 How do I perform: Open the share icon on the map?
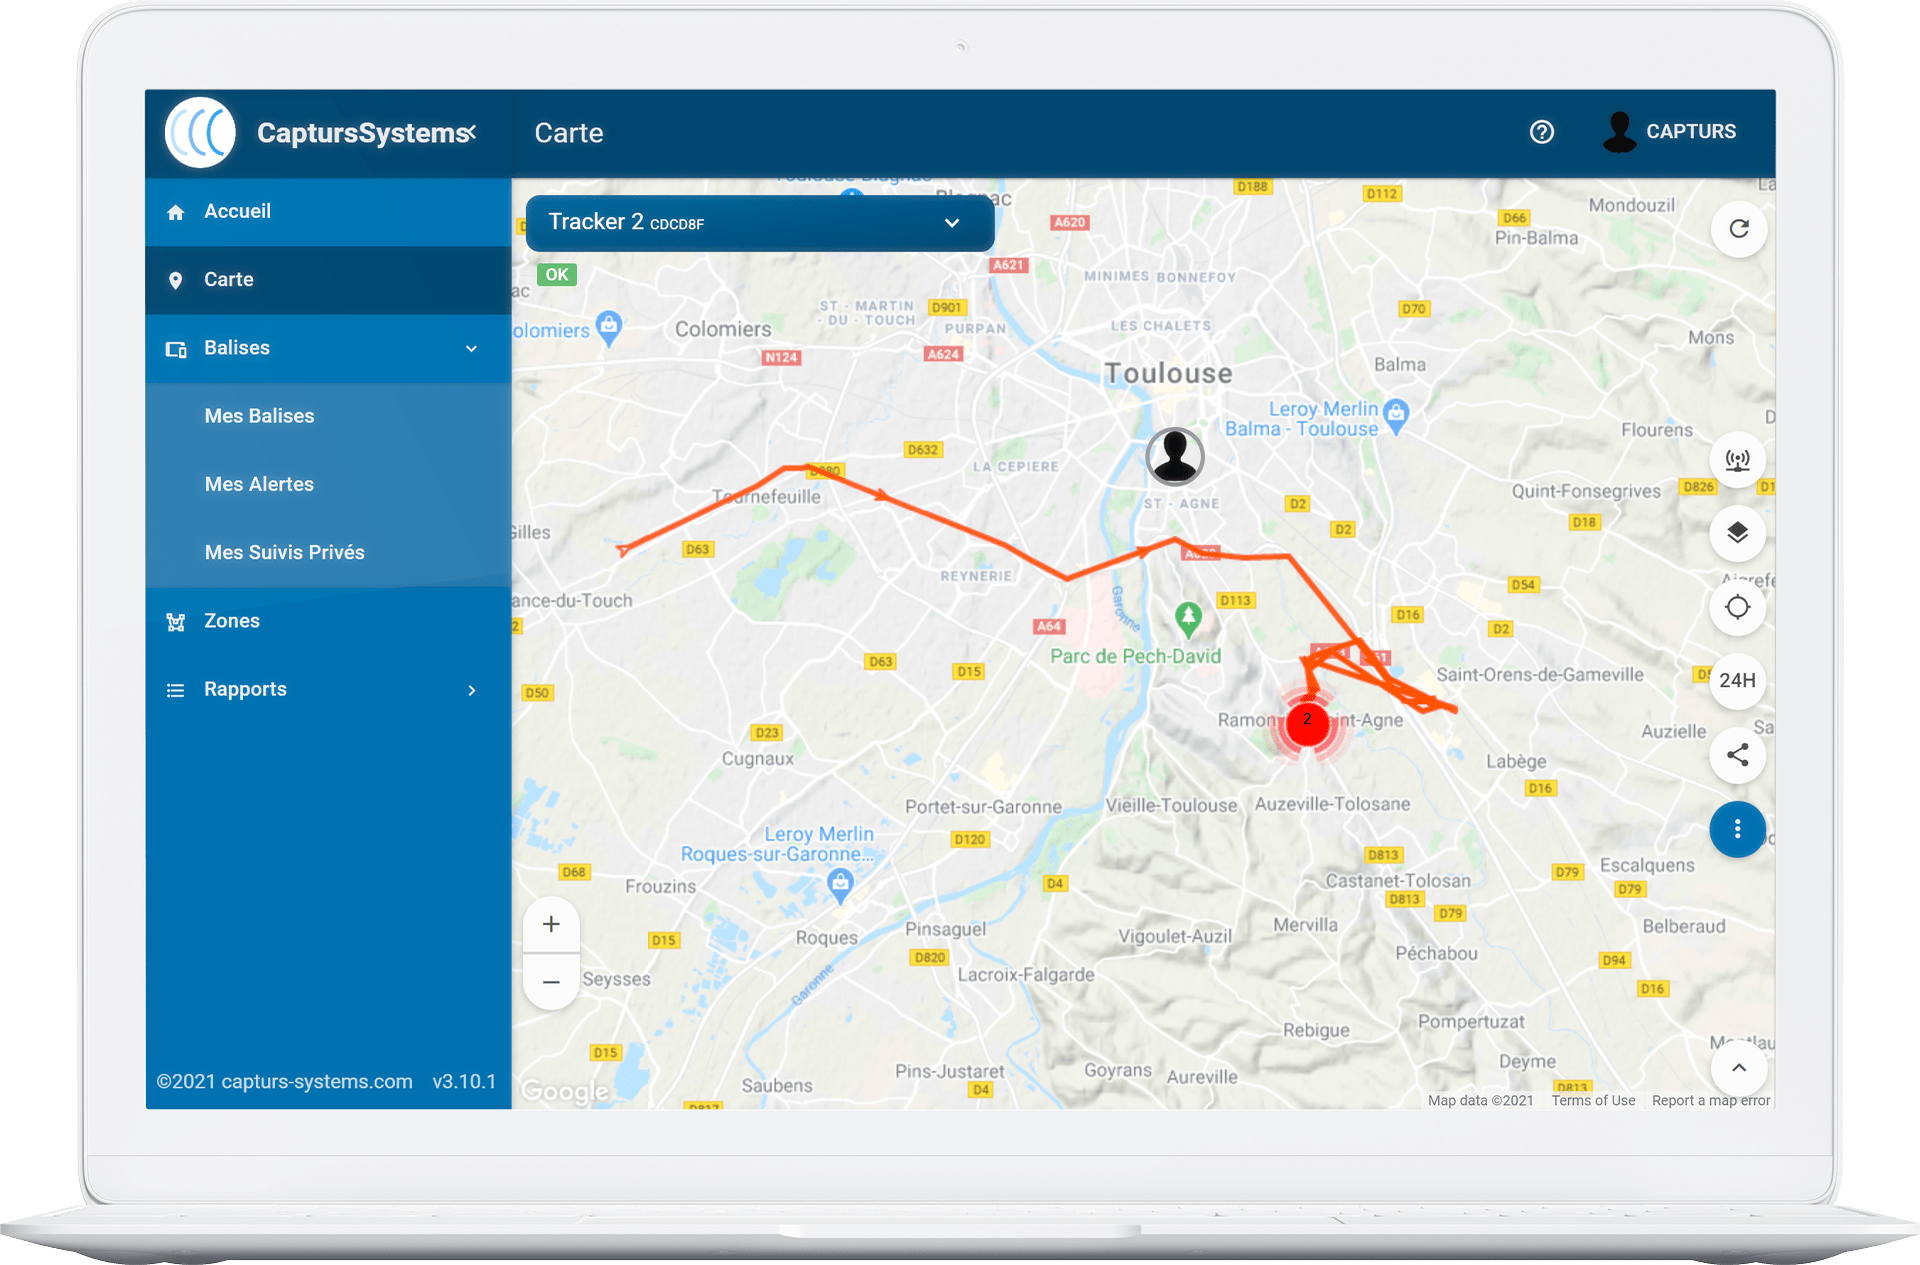click(x=1738, y=756)
